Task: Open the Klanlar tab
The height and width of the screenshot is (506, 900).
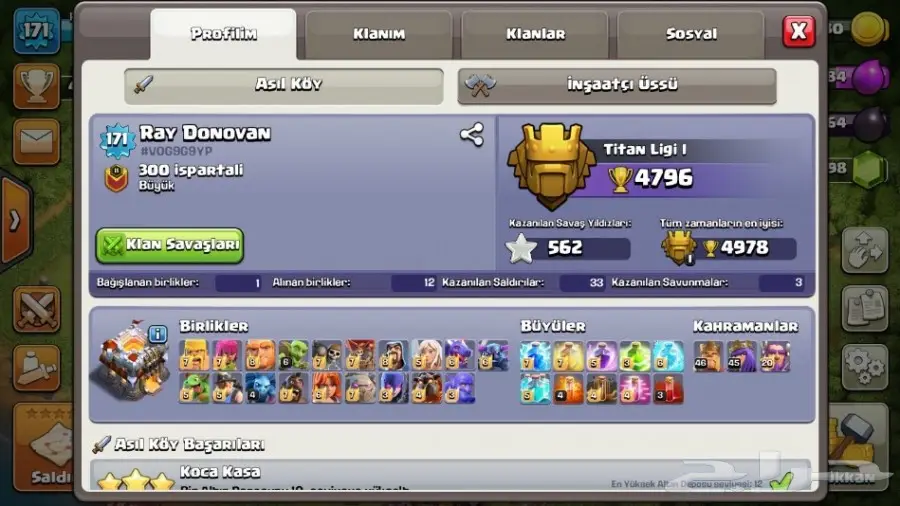Action: coord(535,34)
